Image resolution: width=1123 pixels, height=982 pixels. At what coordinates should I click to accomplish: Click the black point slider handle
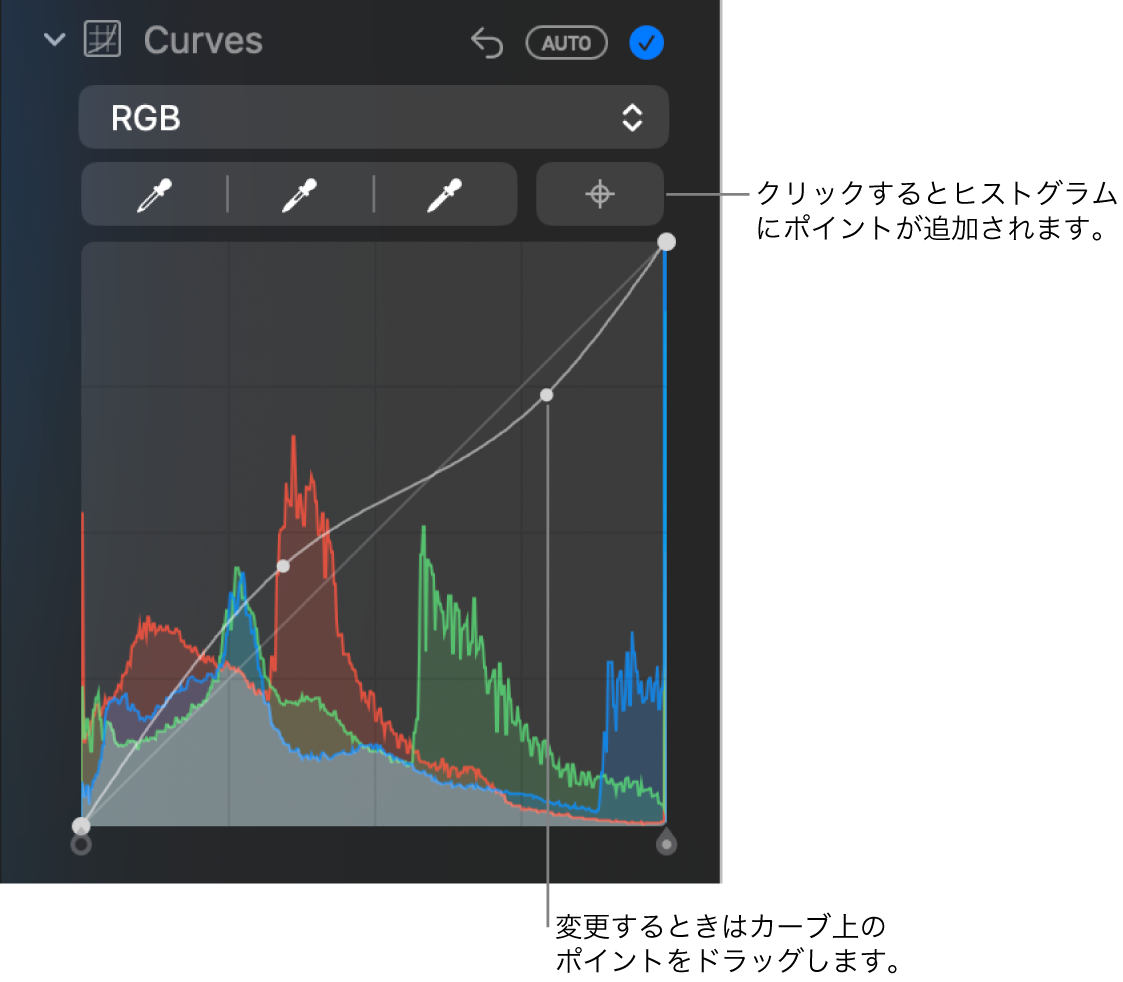pyautogui.click(x=81, y=845)
